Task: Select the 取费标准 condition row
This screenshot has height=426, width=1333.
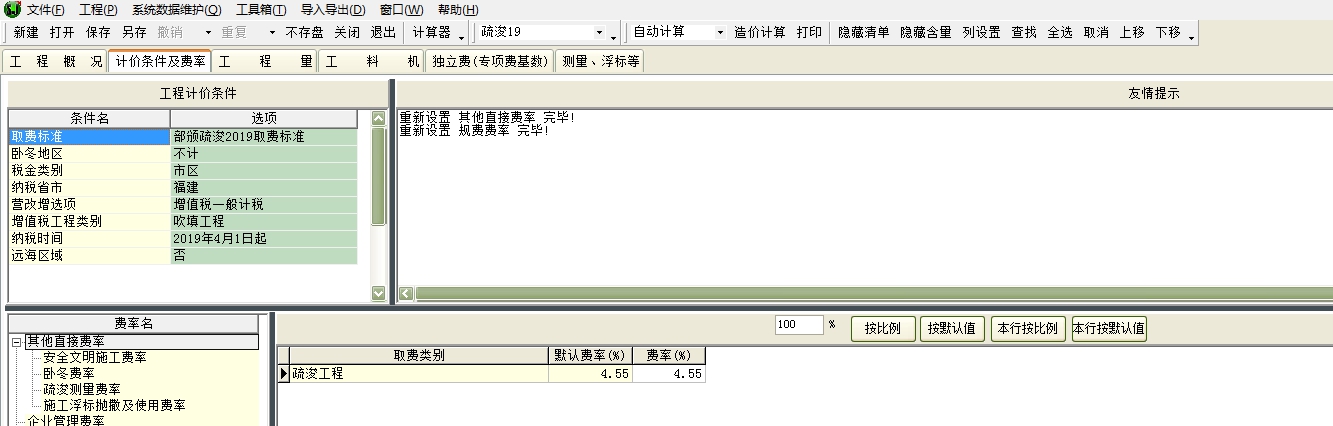Action: click(x=89, y=136)
